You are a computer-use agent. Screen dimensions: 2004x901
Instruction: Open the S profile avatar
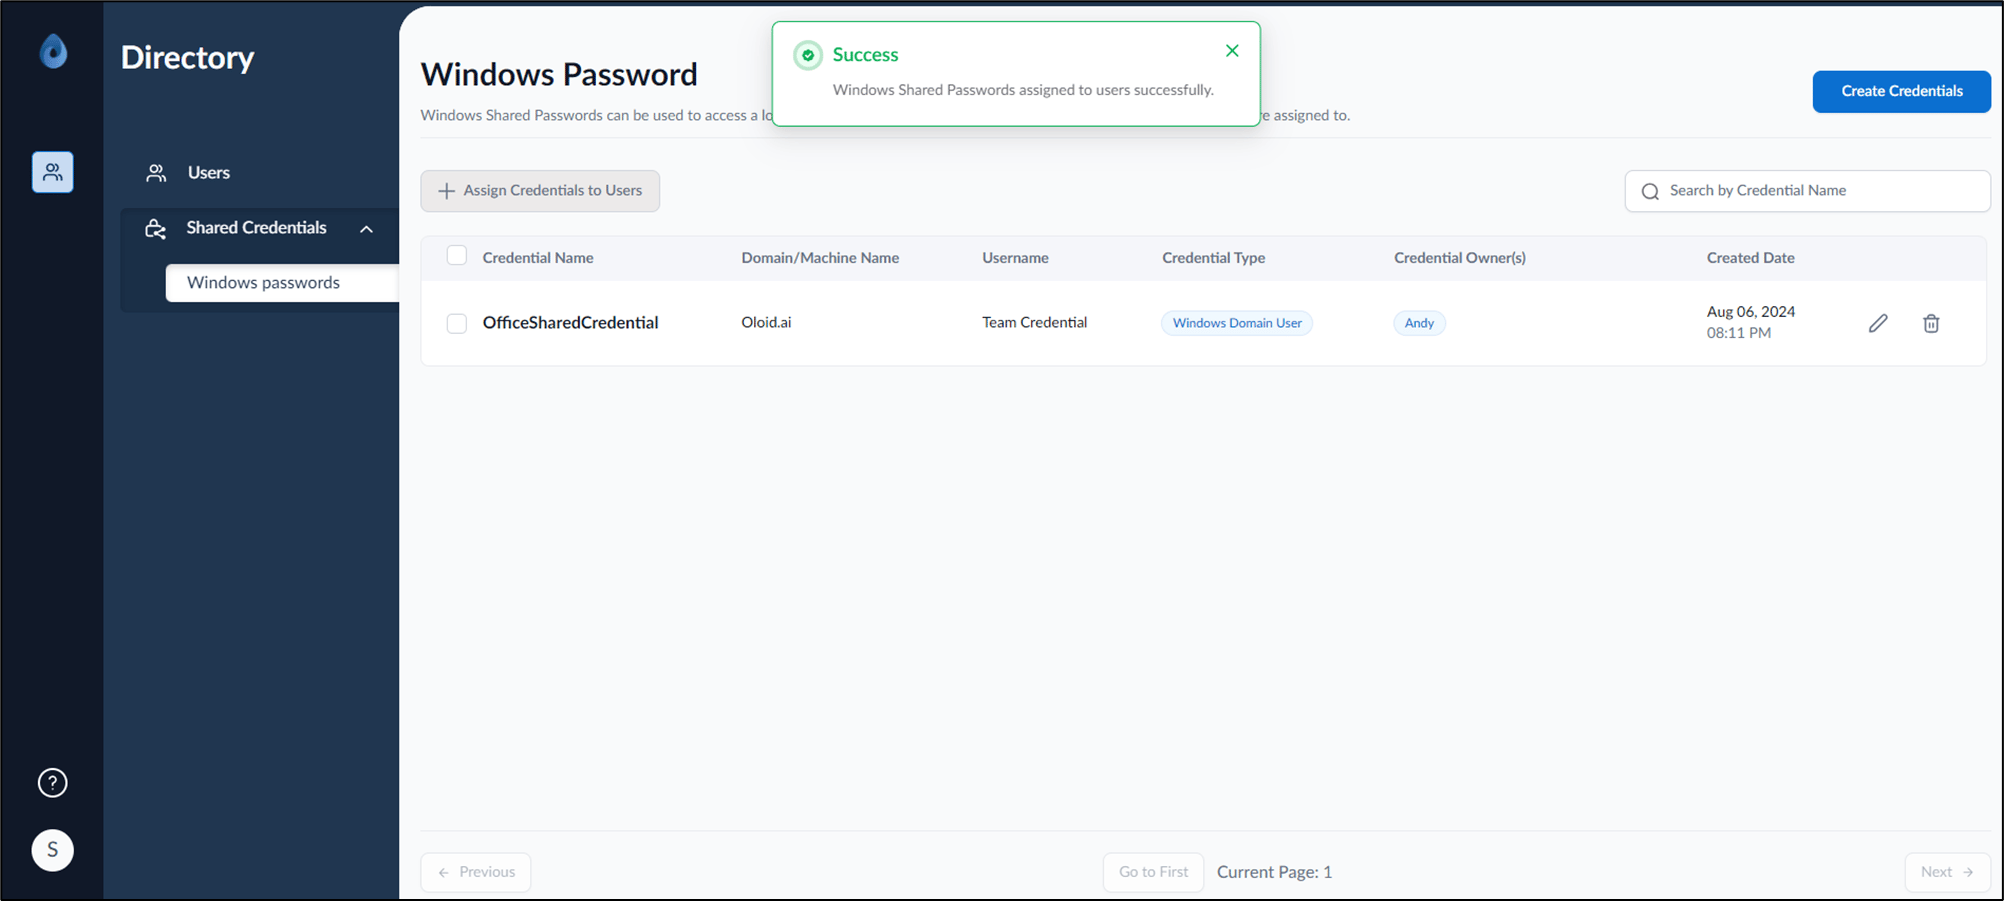coord(53,850)
